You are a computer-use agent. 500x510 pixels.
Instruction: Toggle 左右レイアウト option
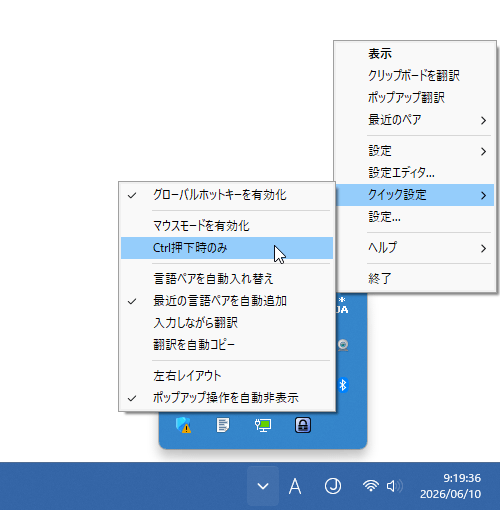[227, 376]
